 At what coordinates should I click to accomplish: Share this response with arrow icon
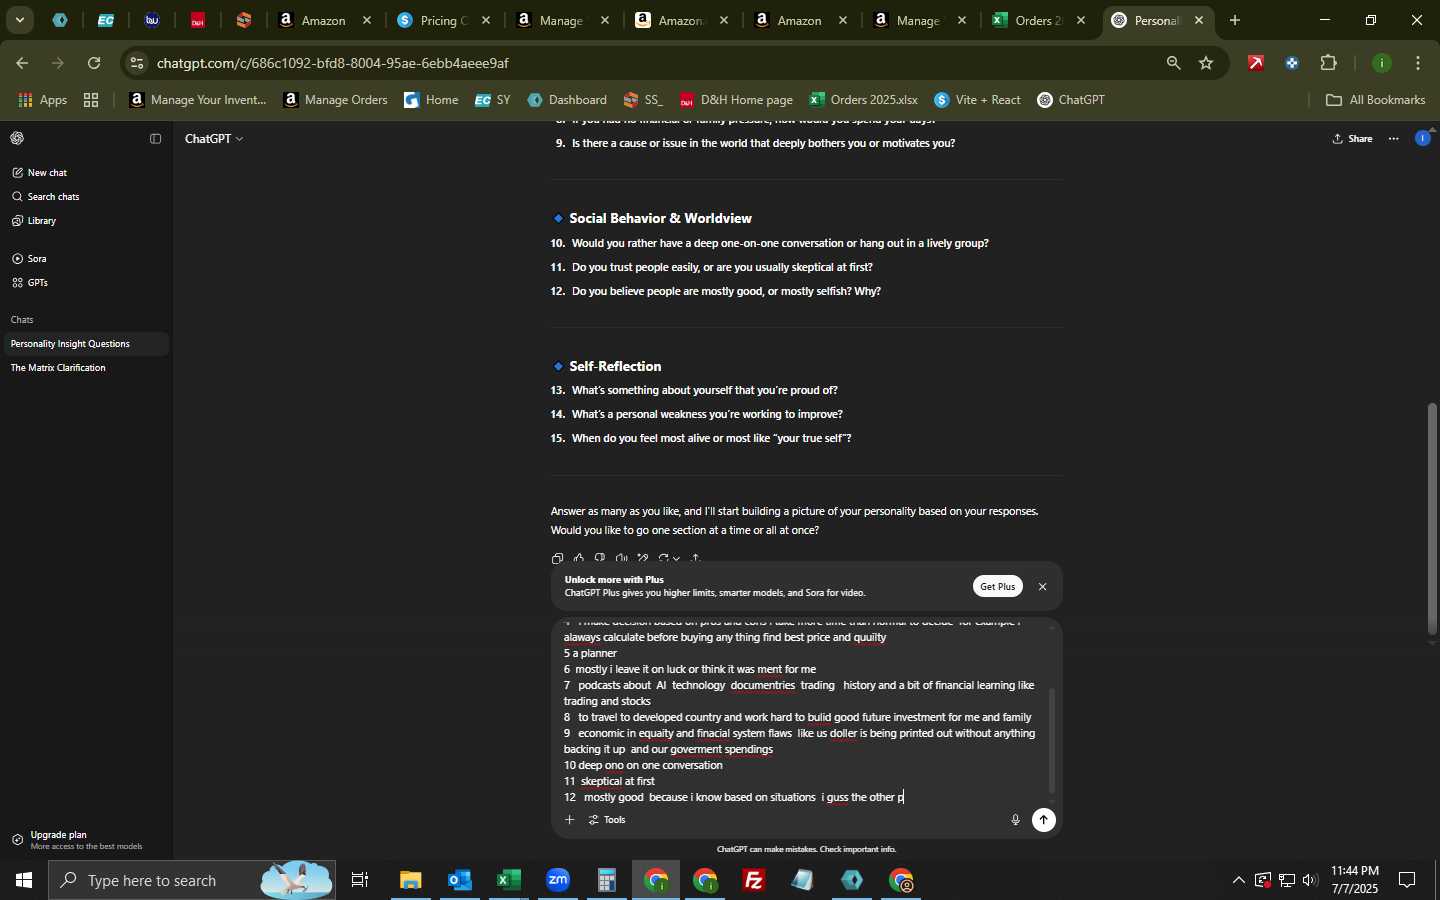(695, 558)
